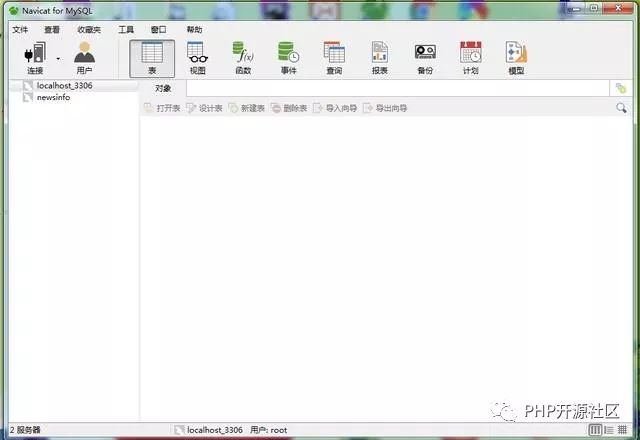Screen dimensions: 640x440
Task: Select the Table (表) toolbar icon
Action: (152, 58)
